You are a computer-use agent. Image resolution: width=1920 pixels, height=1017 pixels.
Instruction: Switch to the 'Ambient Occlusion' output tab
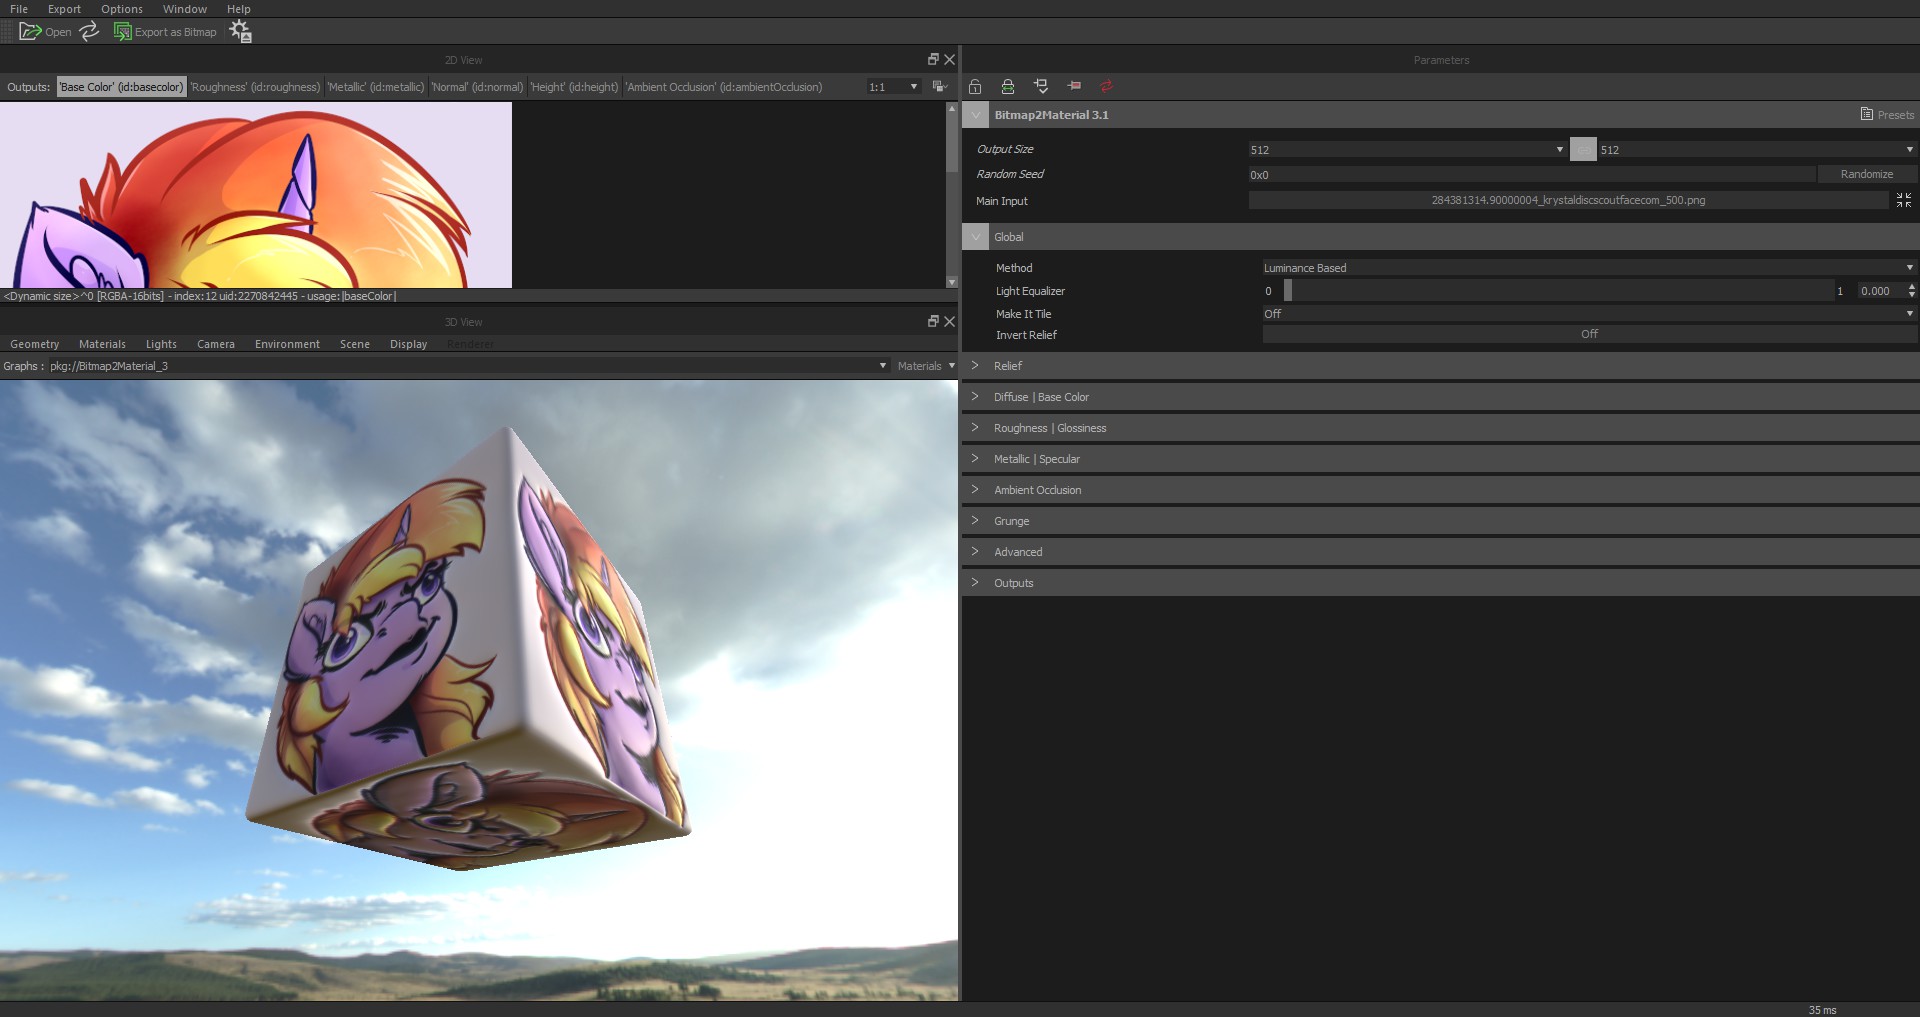[724, 87]
